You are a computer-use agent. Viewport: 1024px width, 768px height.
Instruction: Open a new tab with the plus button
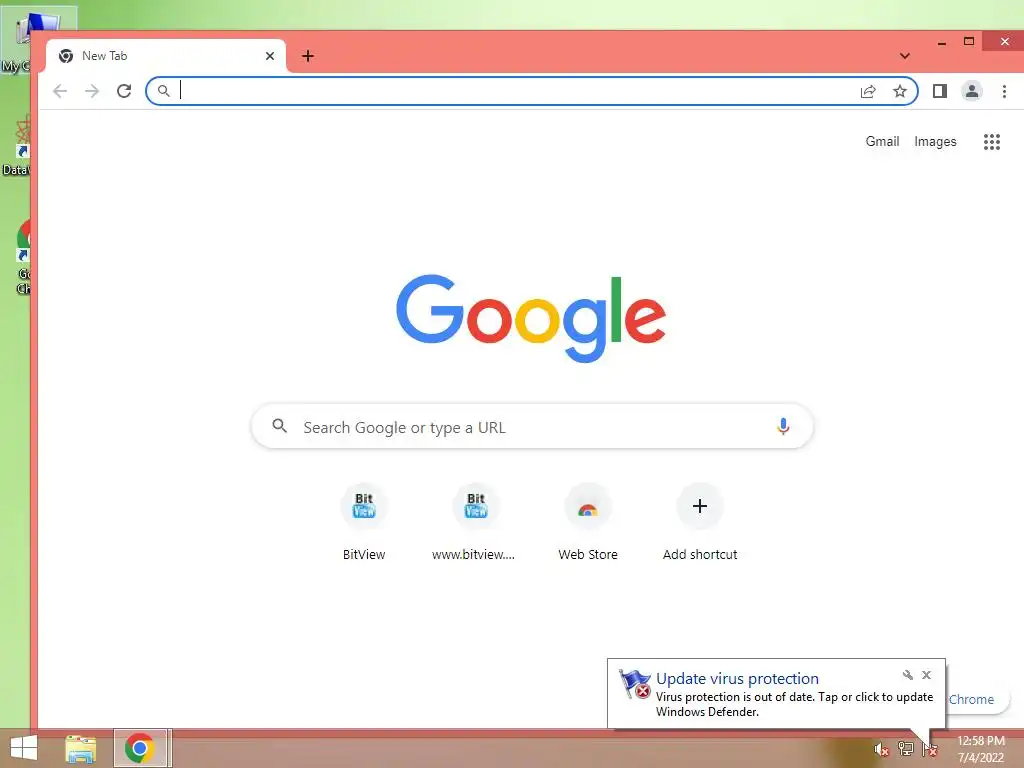[308, 56]
